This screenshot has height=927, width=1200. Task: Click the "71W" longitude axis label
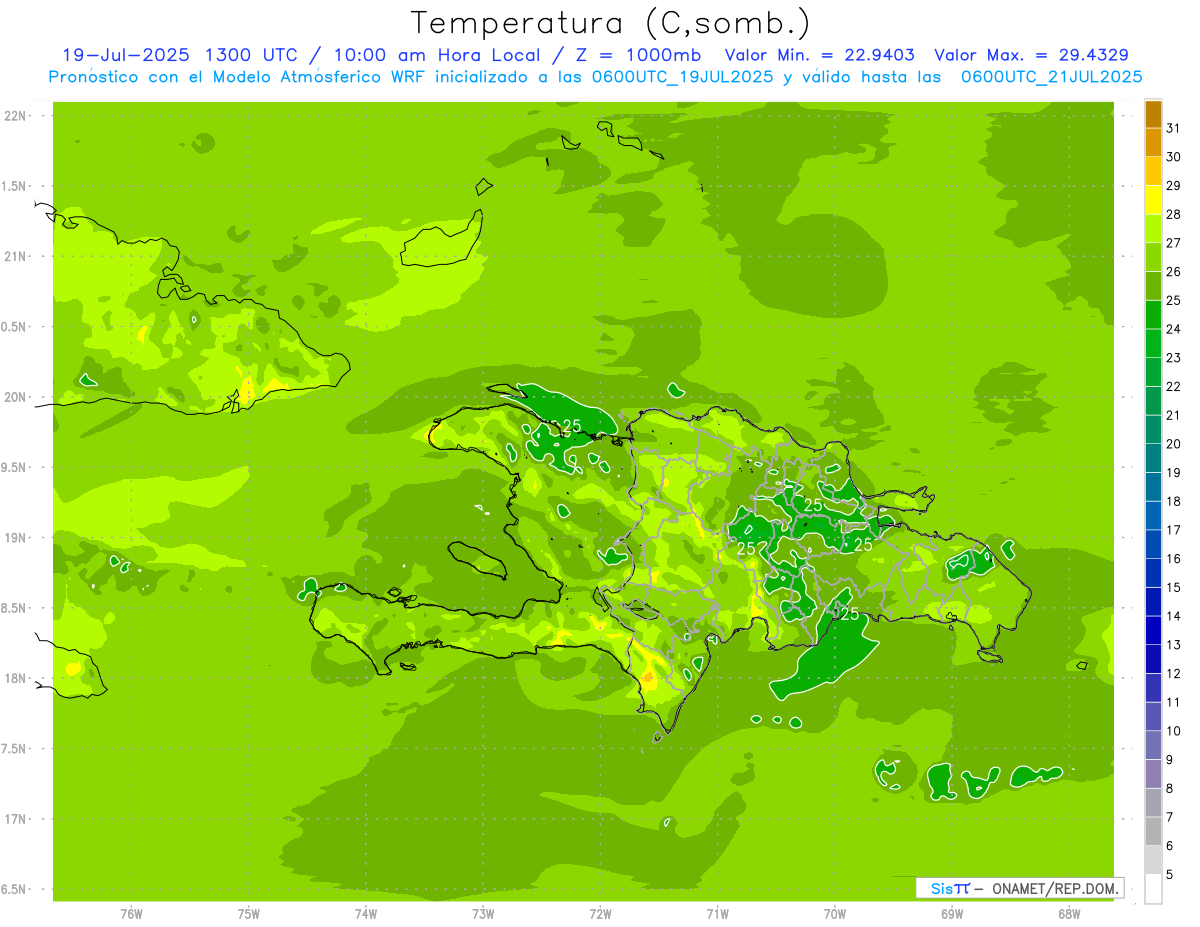[717, 914]
